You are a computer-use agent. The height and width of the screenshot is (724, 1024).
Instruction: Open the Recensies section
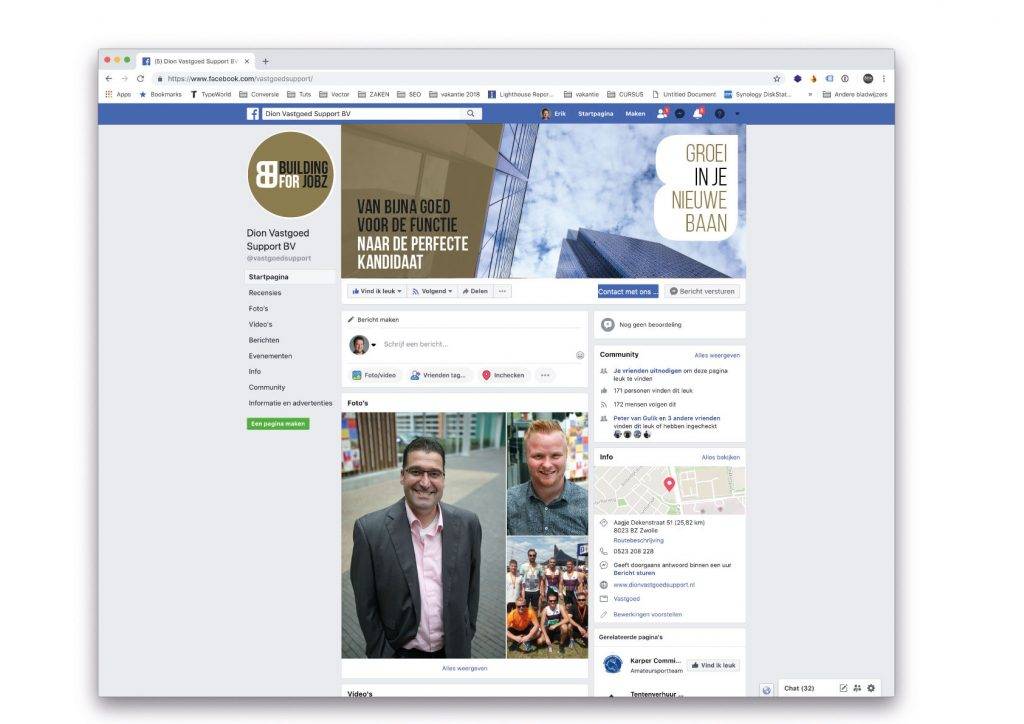click(264, 292)
